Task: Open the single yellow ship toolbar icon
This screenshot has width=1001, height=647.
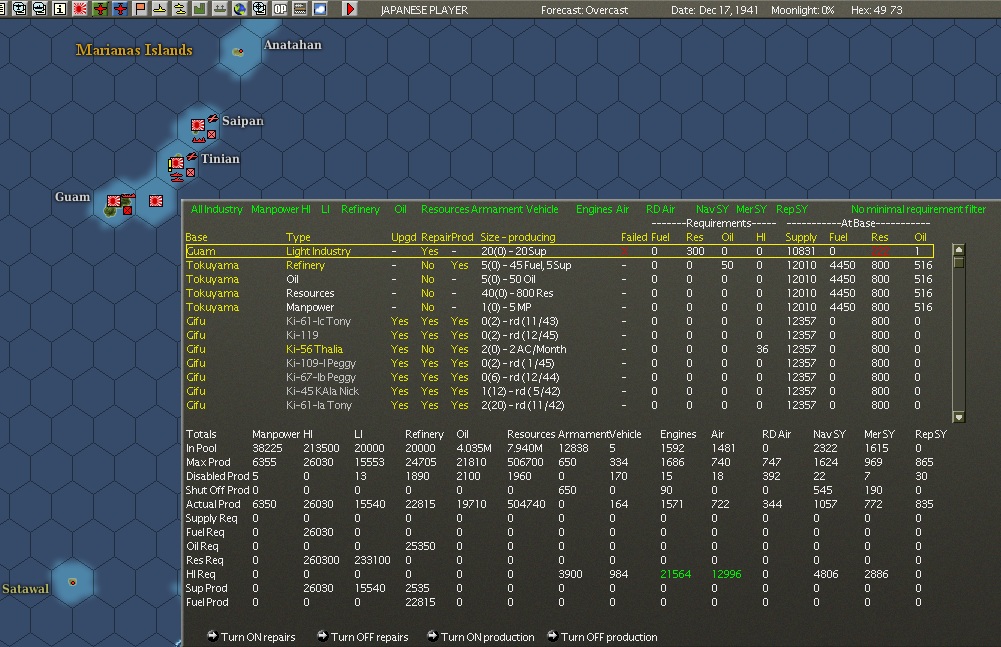Action: point(160,9)
